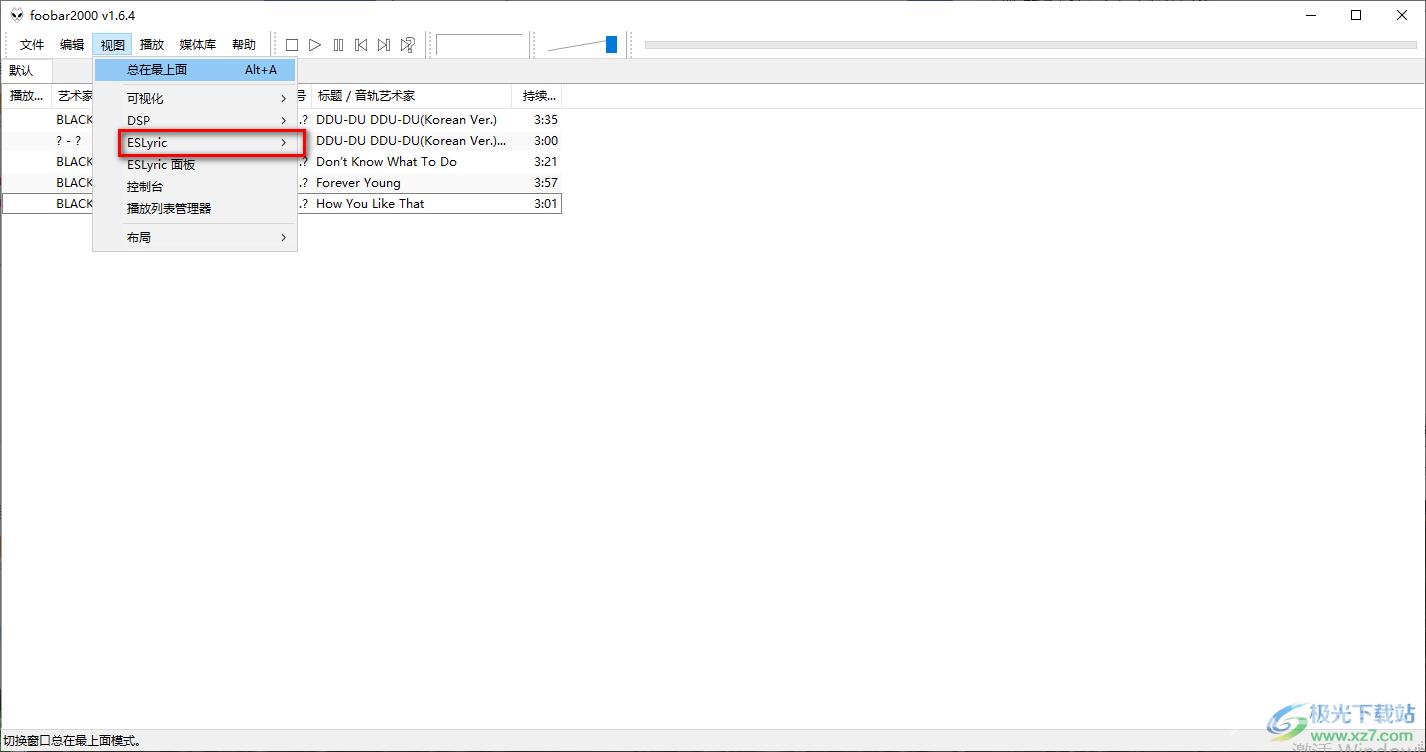
Task: Expand the 布局 submenu
Action: (x=195, y=238)
